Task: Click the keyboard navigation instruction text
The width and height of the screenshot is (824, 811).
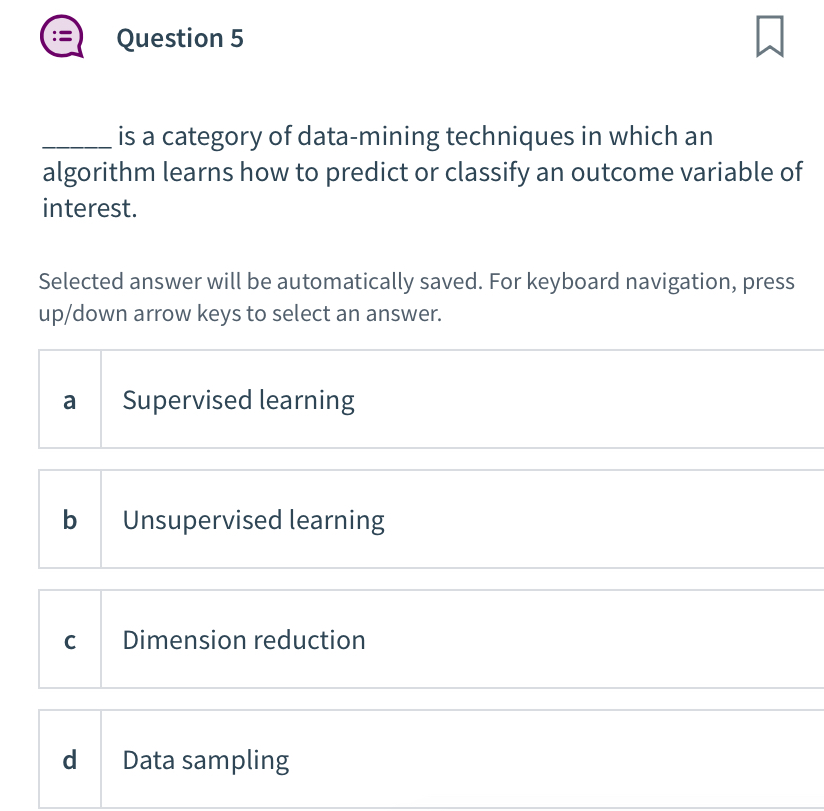Action: click(x=416, y=297)
